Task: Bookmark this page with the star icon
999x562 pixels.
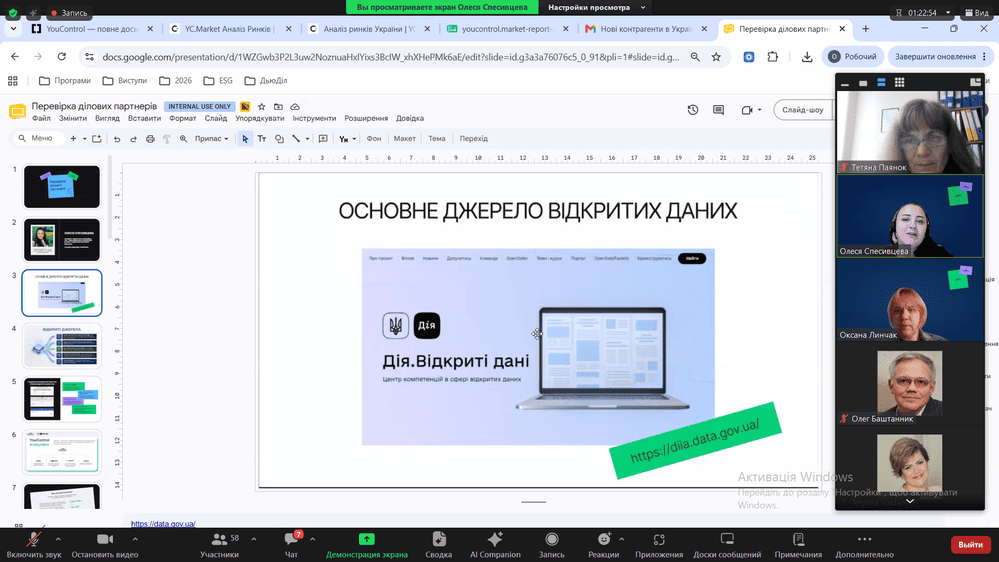Action: pyautogui.click(x=716, y=57)
